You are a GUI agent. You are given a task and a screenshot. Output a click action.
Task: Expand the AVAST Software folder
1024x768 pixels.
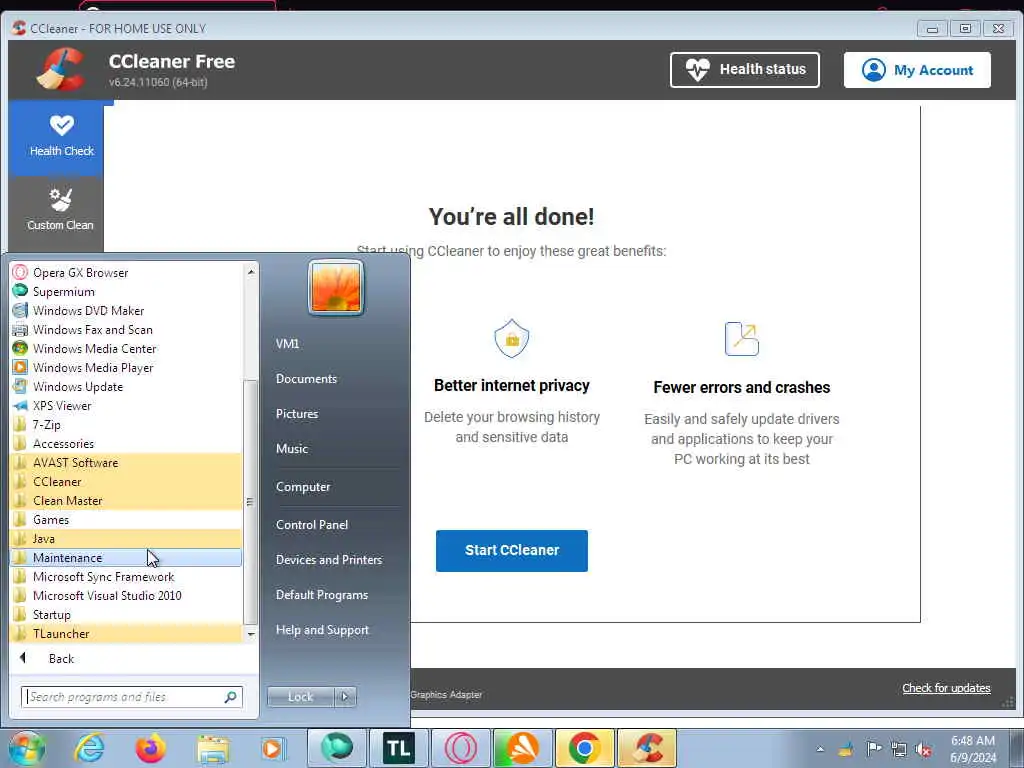click(x=126, y=462)
